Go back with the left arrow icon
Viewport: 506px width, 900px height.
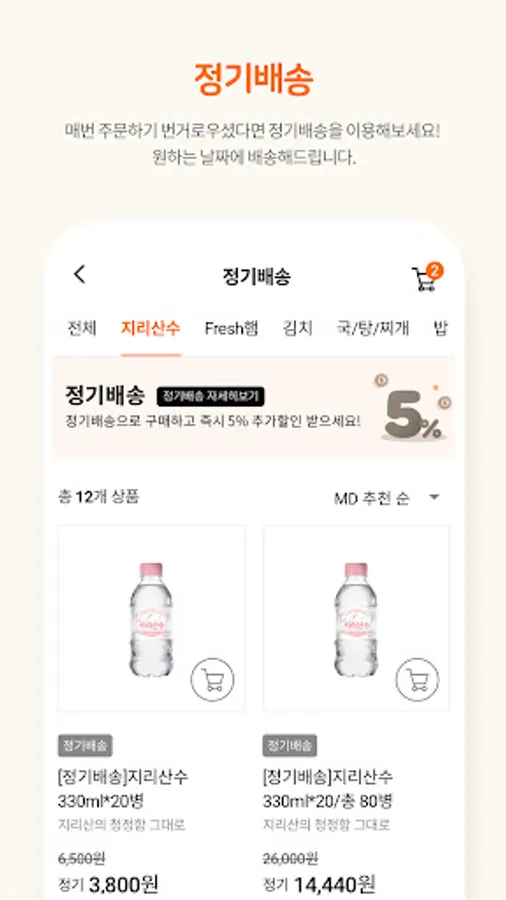pyautogui.click(x=80, y=274)
